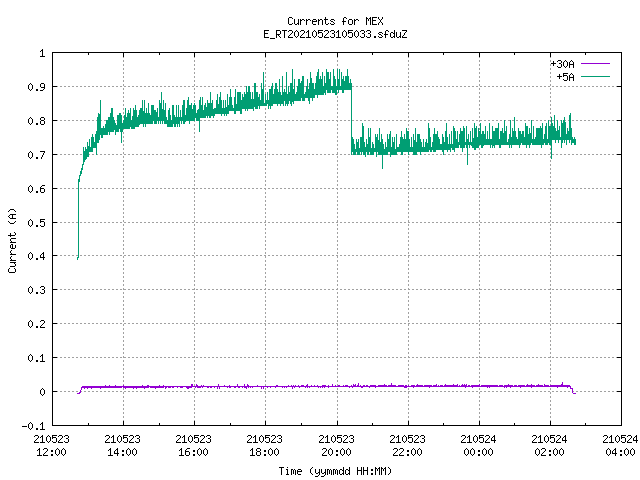Viewport: 640px width, 480px height.
Task: Click y-axis tick label 0.6
Action: pos(36,189)
